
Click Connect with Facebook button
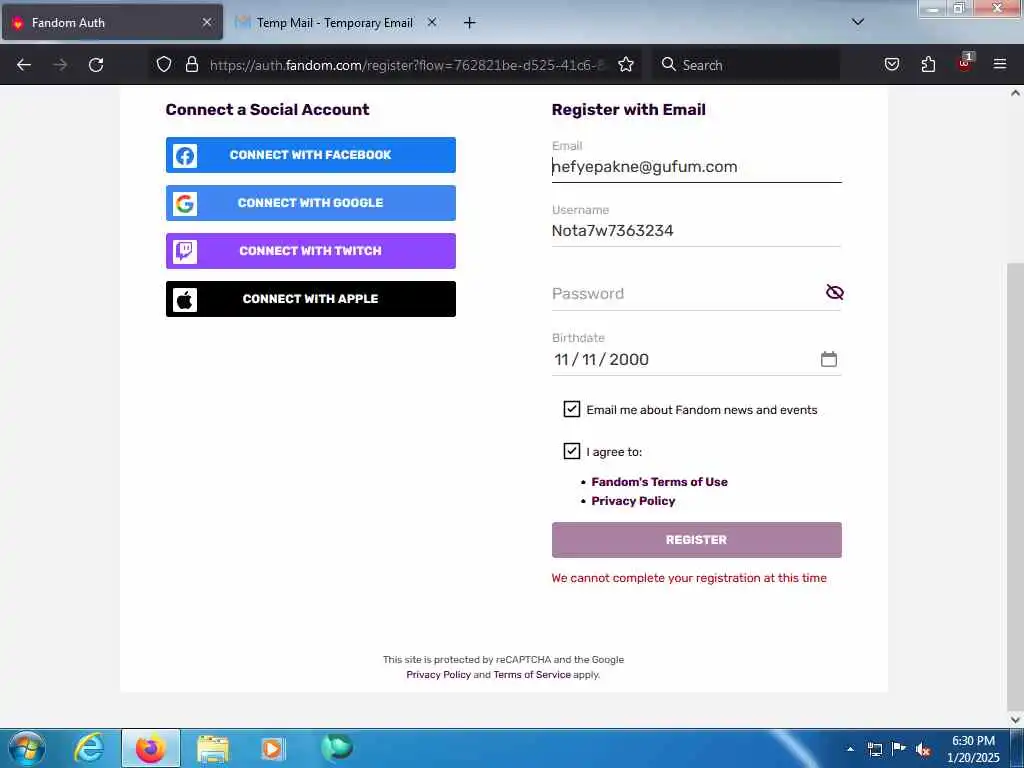point(311,155)
